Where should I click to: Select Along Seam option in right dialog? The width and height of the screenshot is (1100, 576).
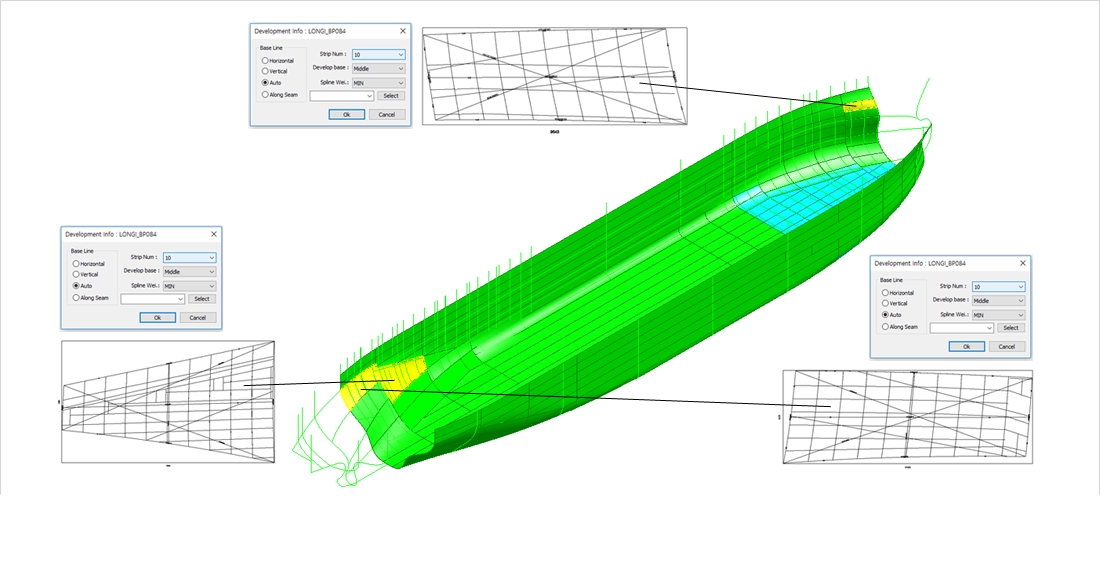[885, 327]
